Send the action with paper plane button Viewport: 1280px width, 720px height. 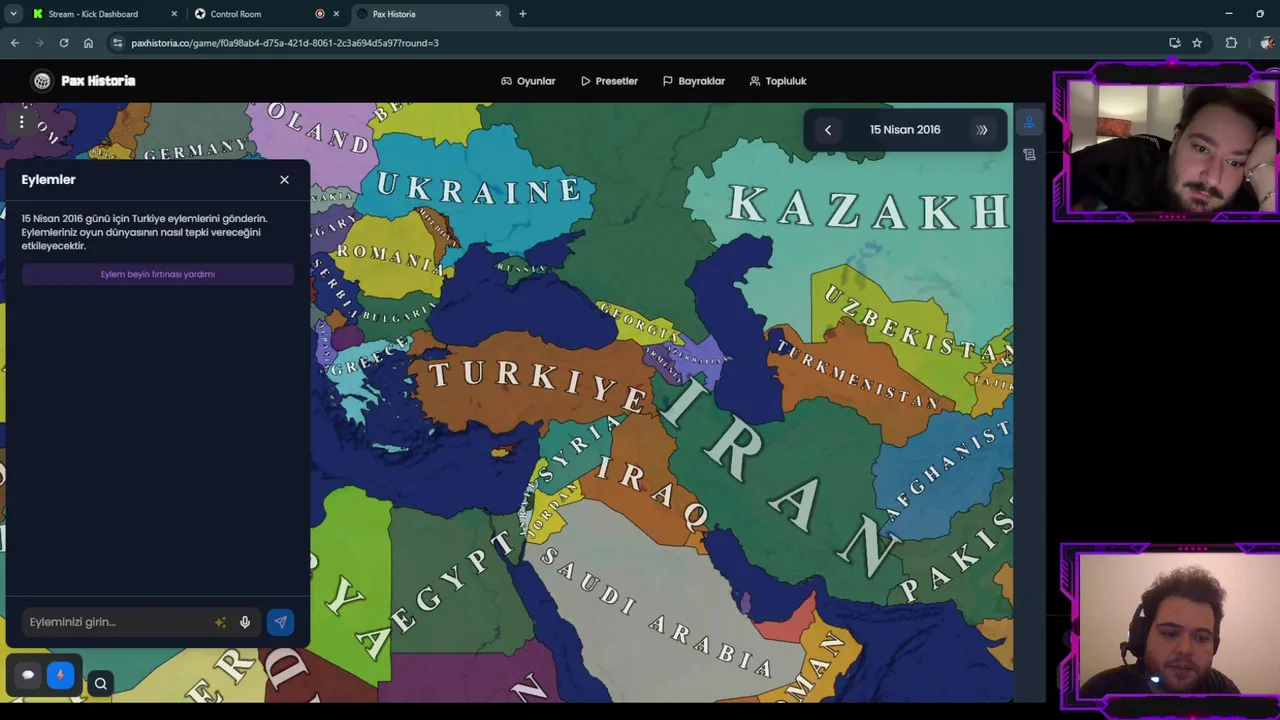point(280,622)
